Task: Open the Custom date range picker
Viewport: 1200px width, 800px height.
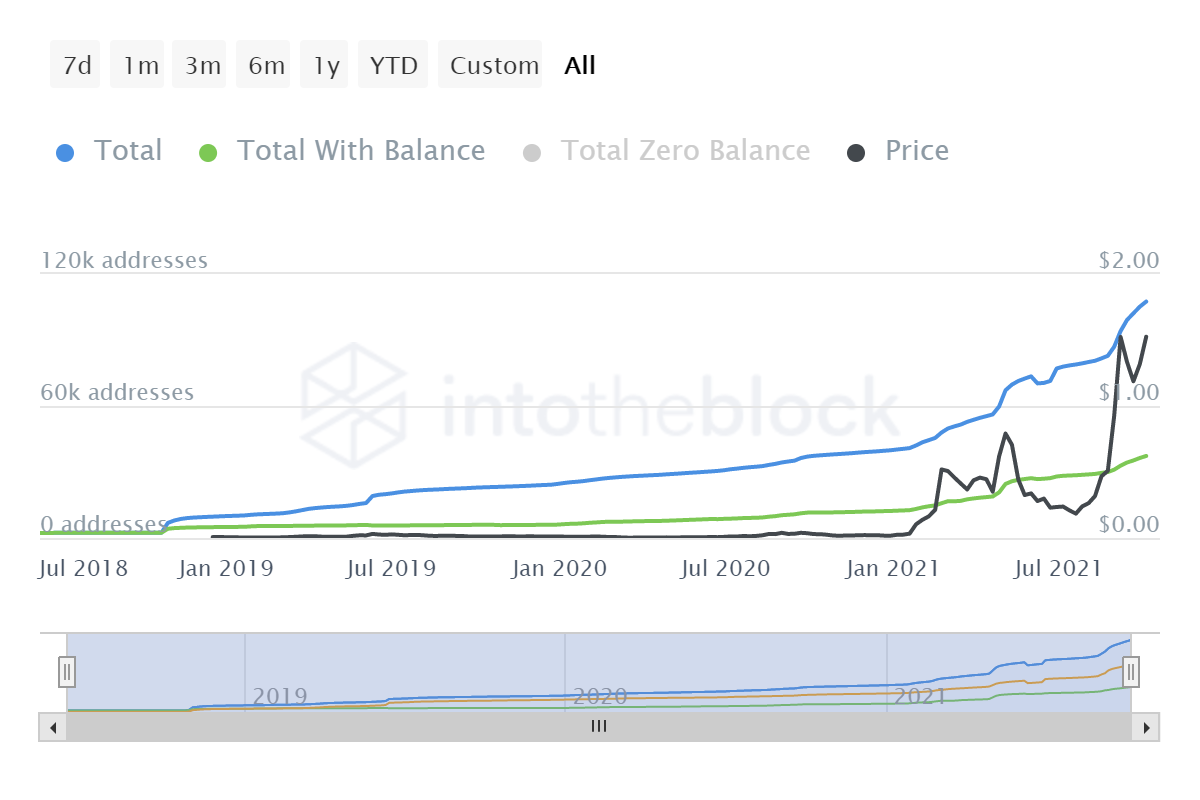Action: (494, 66)
